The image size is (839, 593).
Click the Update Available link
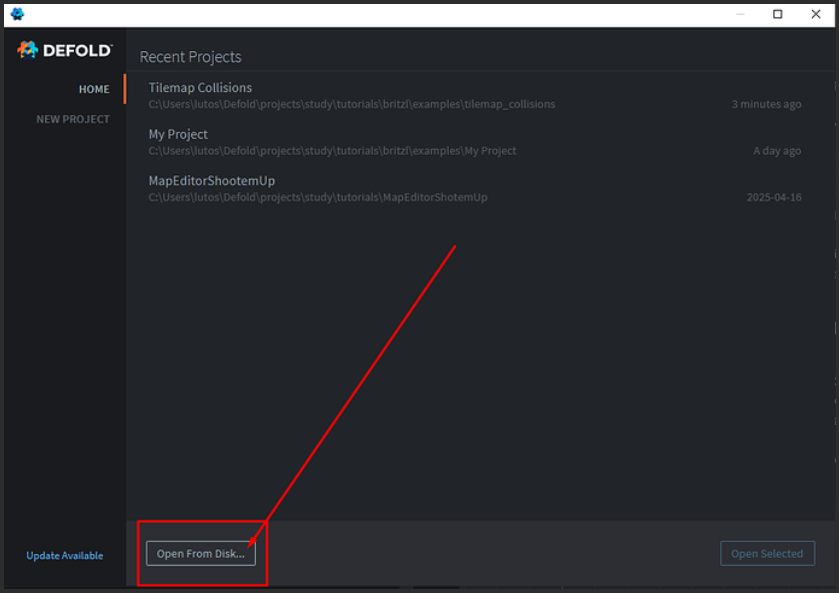tap(65, 556)
